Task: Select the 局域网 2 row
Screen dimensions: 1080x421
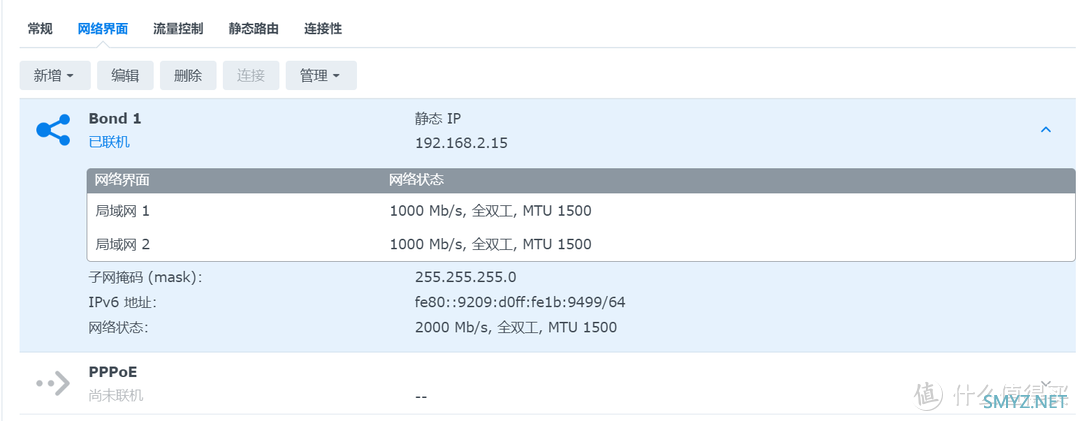Action: point(581,244)
